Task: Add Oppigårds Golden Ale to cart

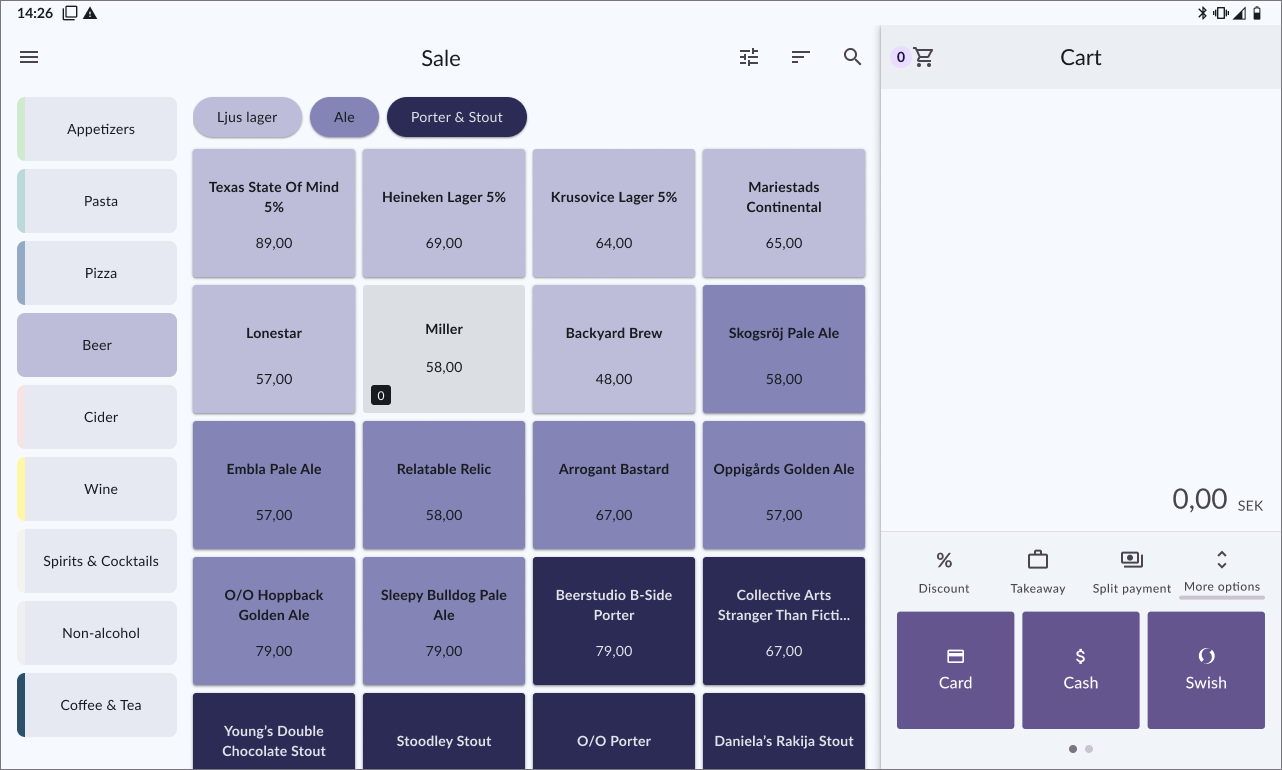Action: click(784, 485)
